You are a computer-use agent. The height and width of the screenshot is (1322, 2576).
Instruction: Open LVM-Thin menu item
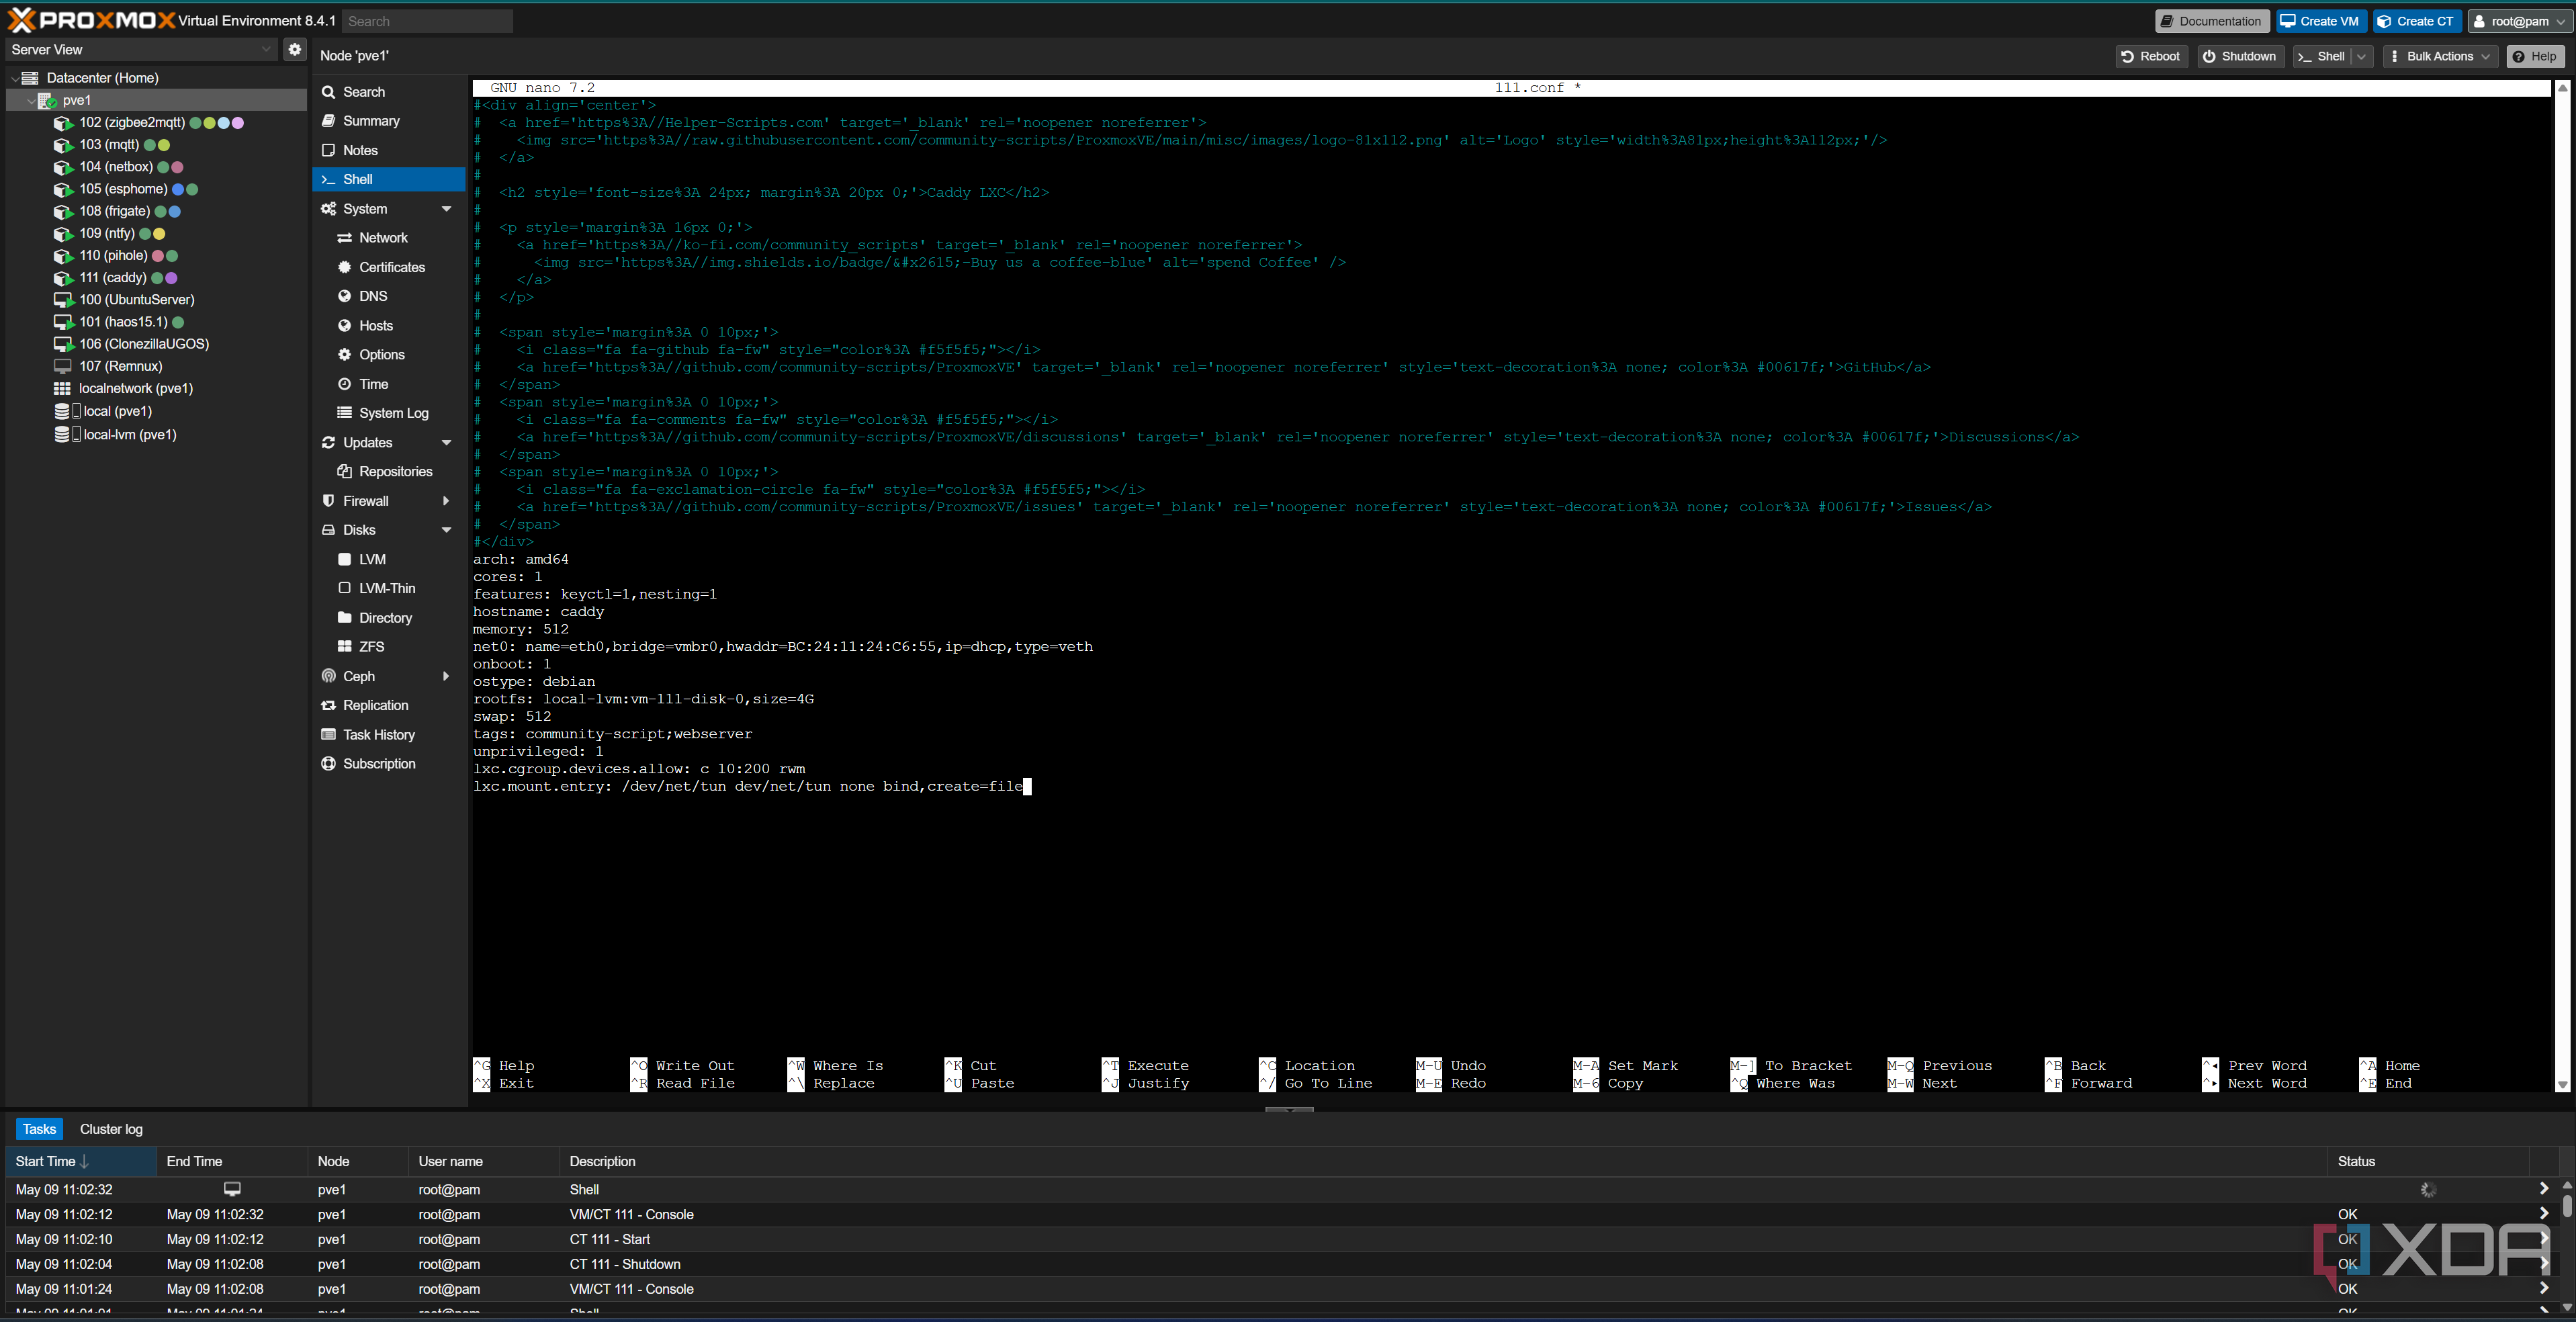coord(388,589)
